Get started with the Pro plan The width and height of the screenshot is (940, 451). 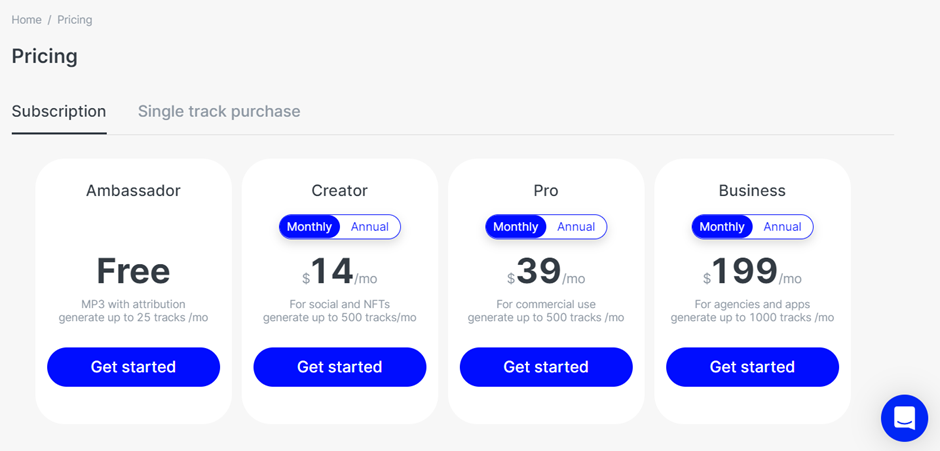546,367
